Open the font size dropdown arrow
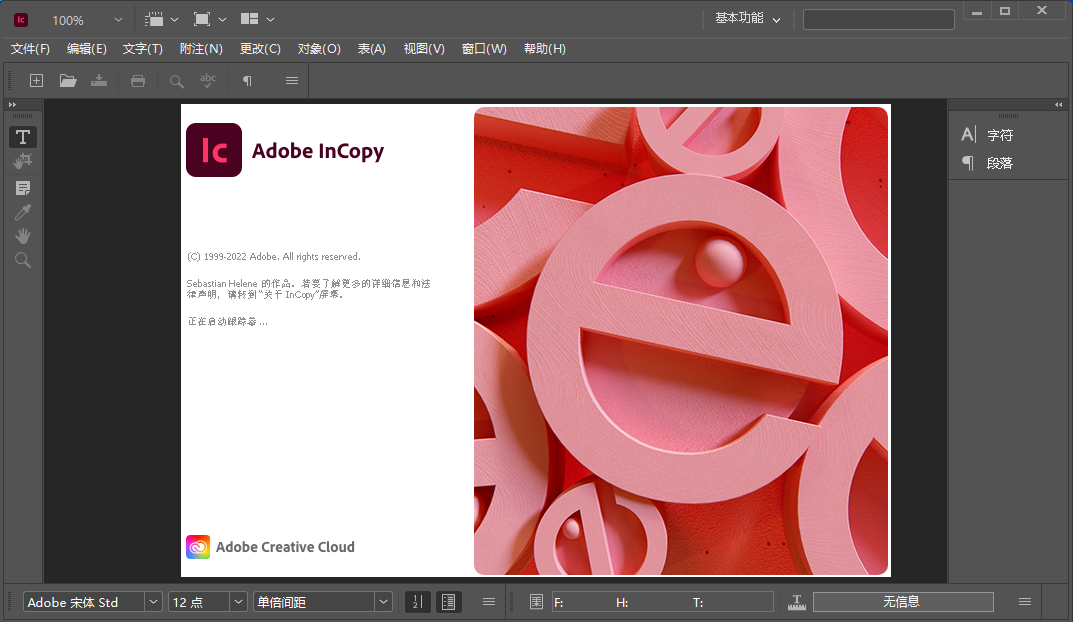 pyautogui.click(x=238, y=602)
